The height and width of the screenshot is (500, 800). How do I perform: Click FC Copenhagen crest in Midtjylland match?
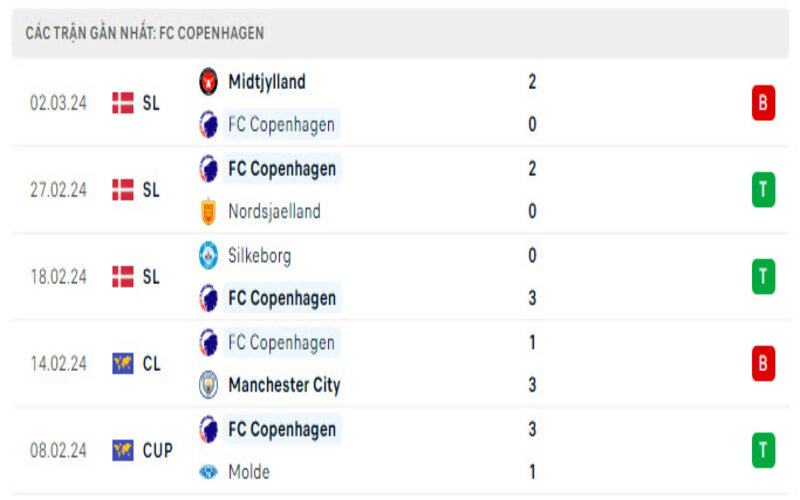[208, 125]
